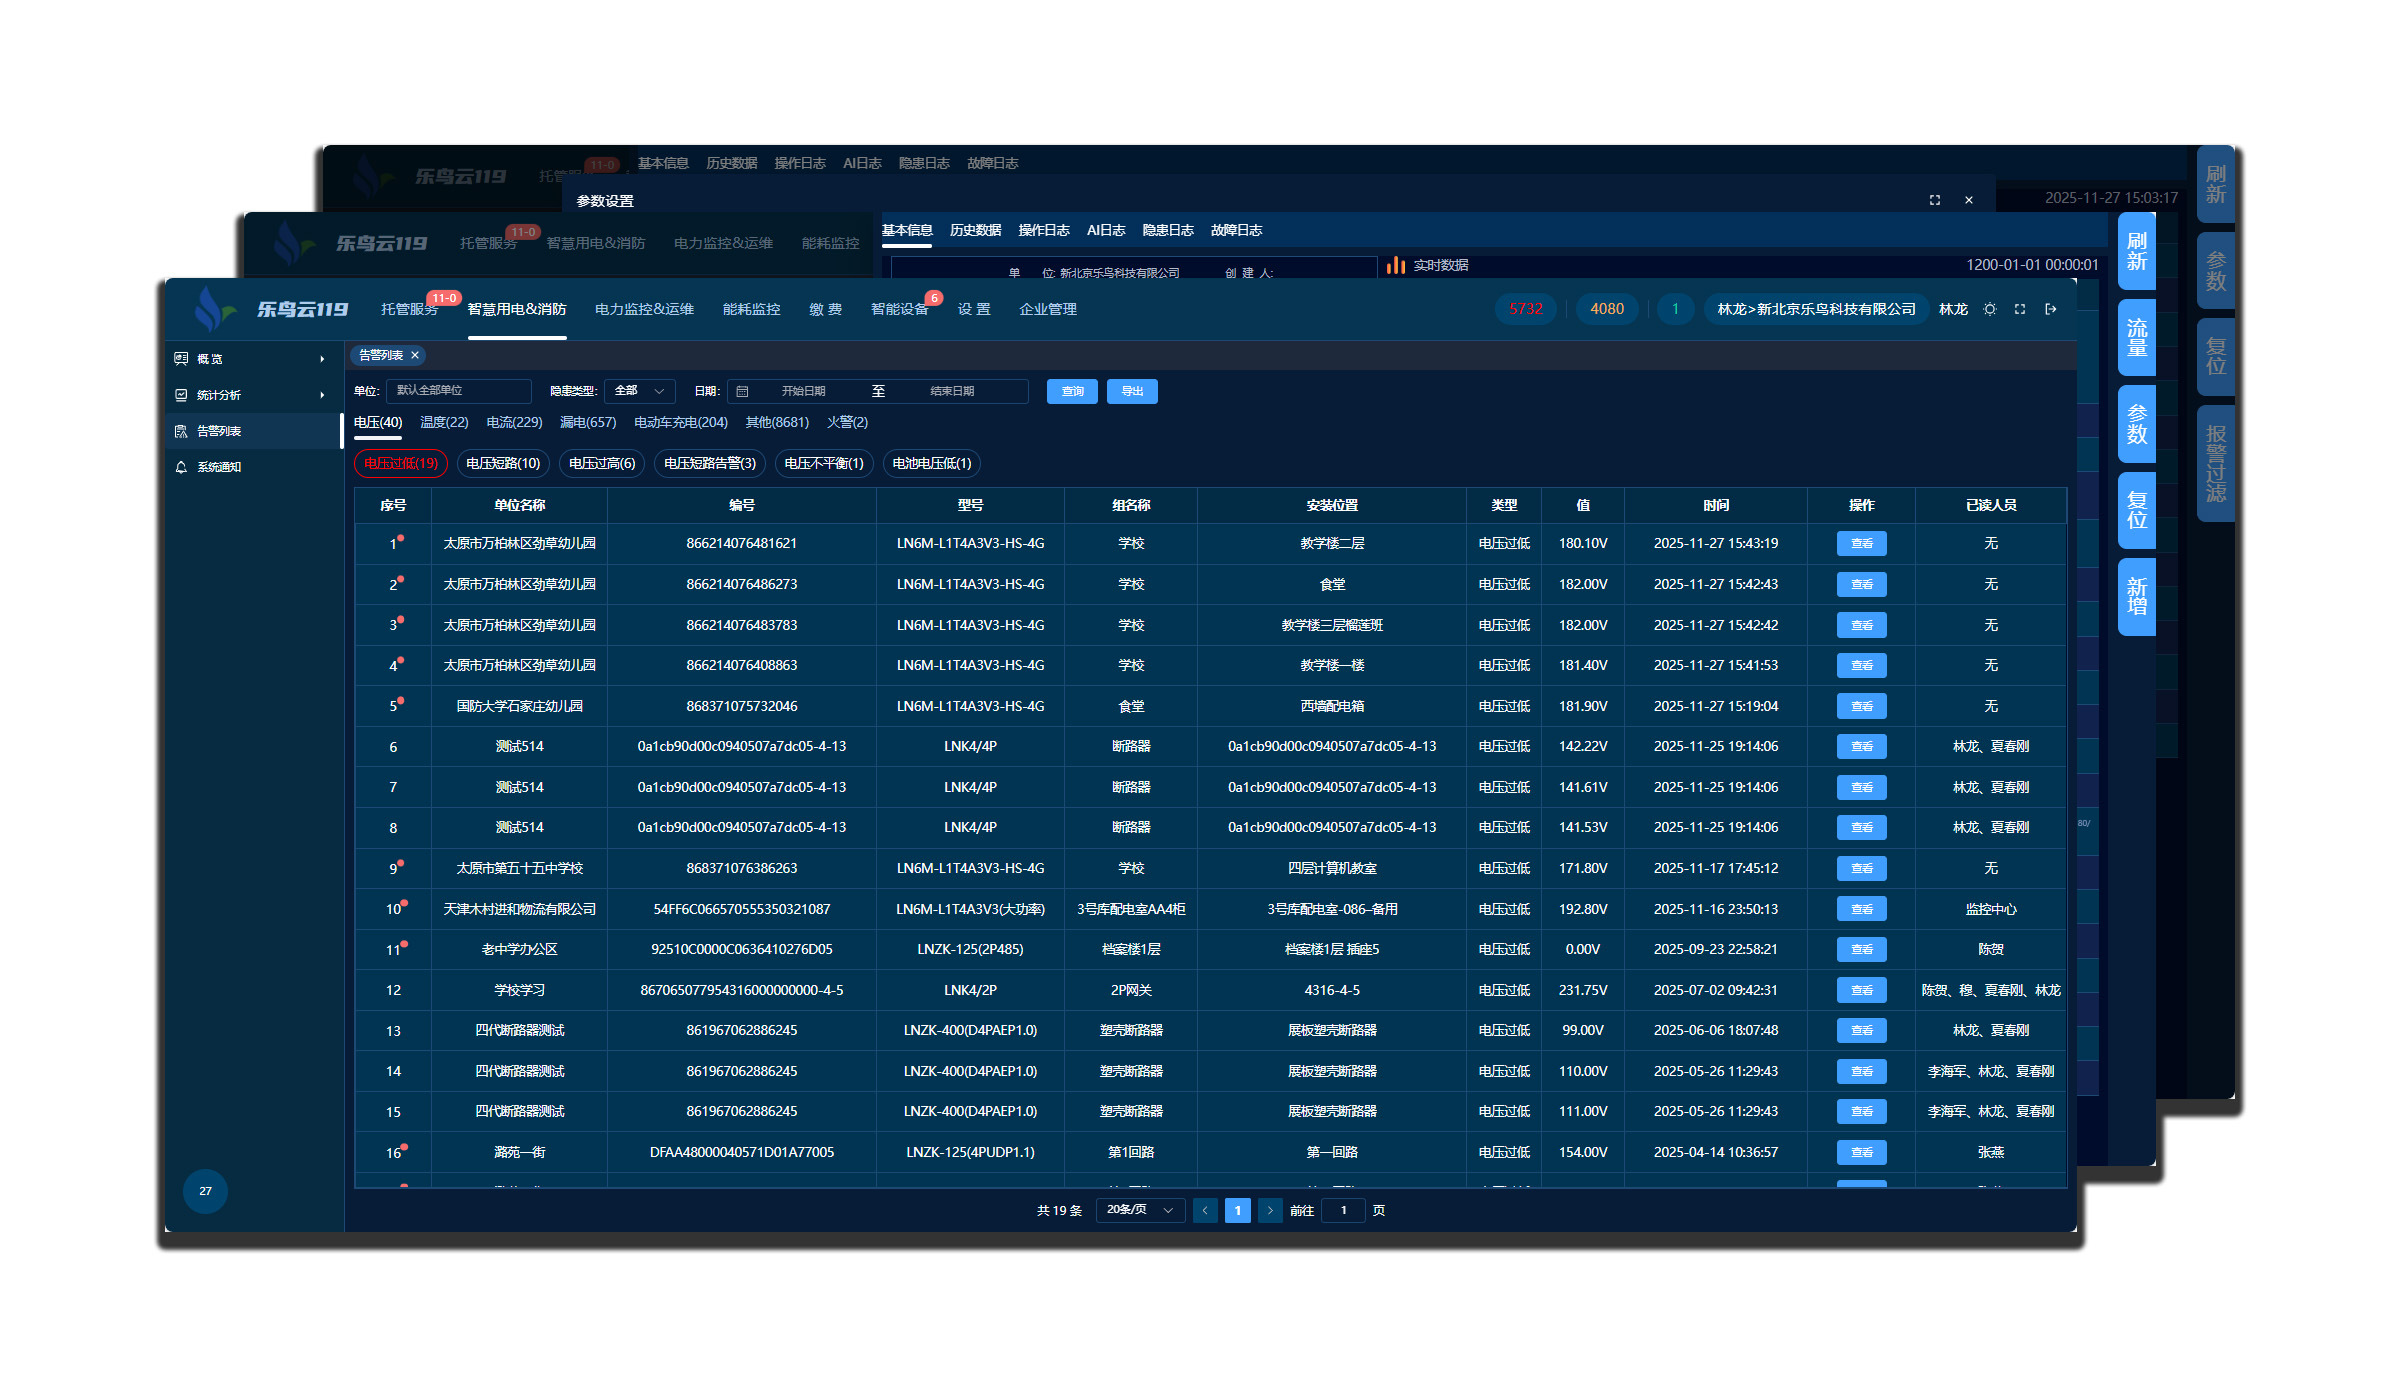The width and height of the screenshot is (2399, 1400).
Task: Click the logout icon in top bar
Action: (2051, 309)
